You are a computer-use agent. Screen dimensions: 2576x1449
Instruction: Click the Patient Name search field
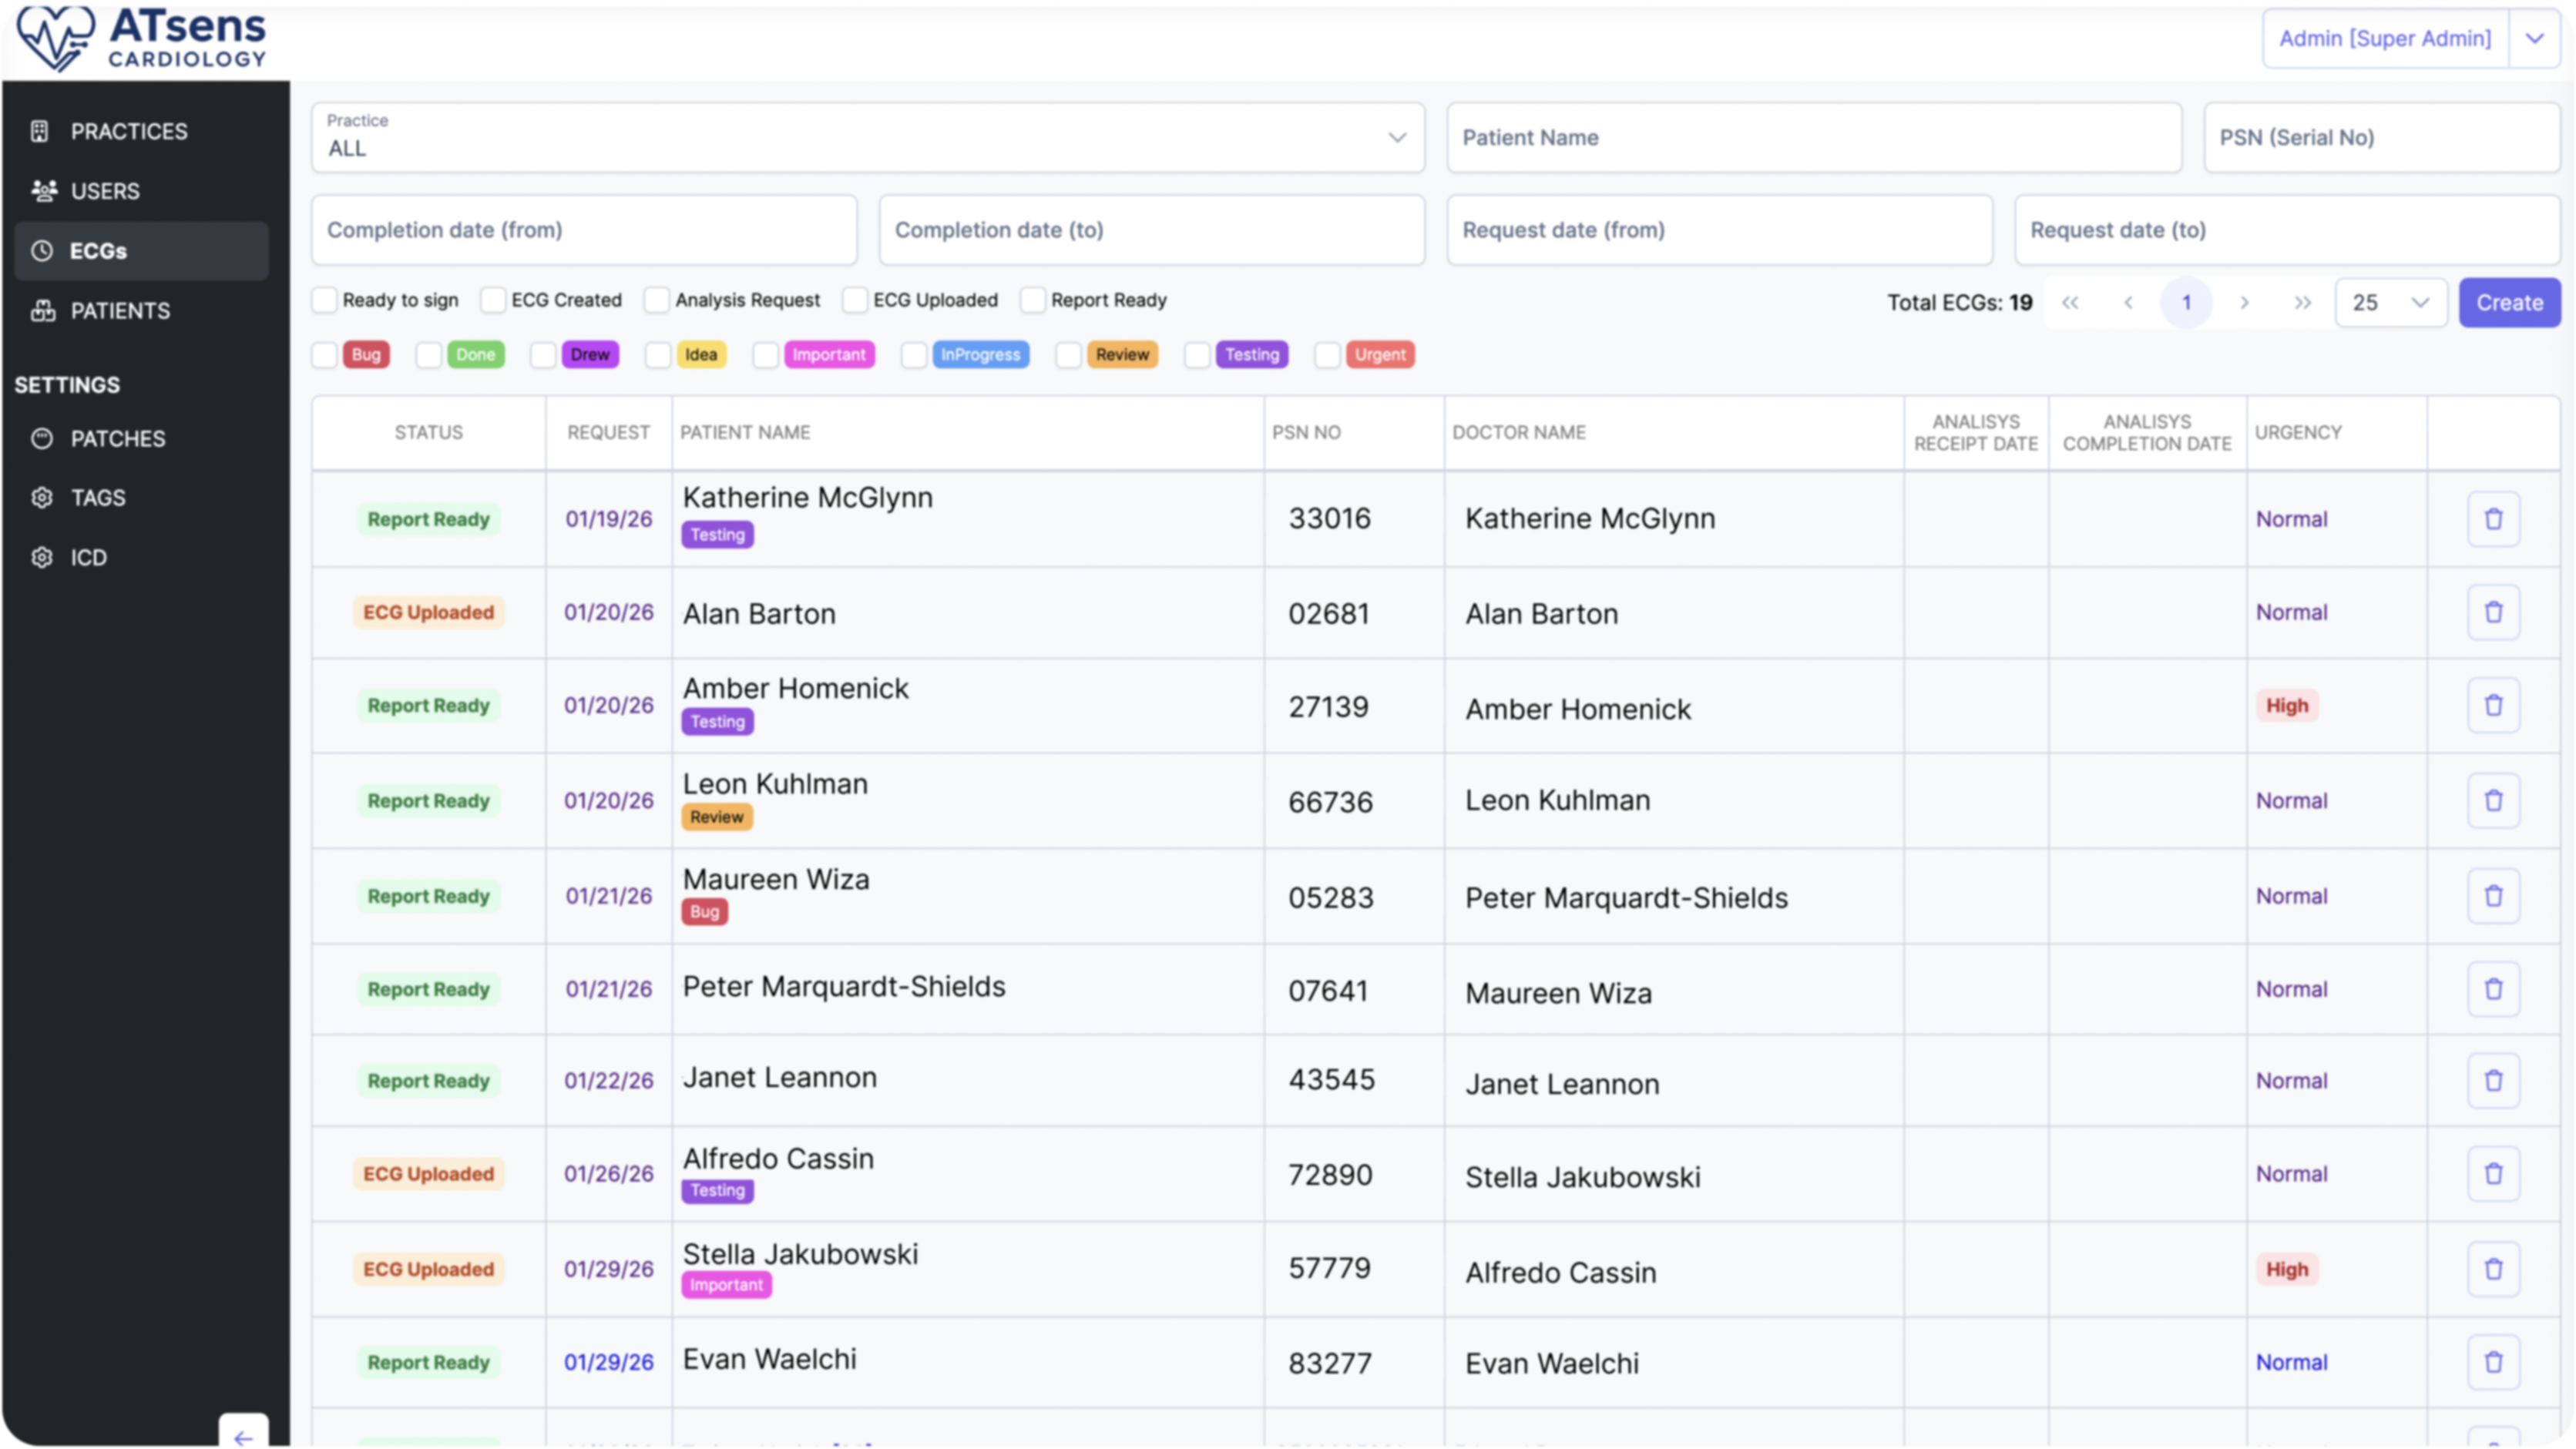tap(1813, 138)
